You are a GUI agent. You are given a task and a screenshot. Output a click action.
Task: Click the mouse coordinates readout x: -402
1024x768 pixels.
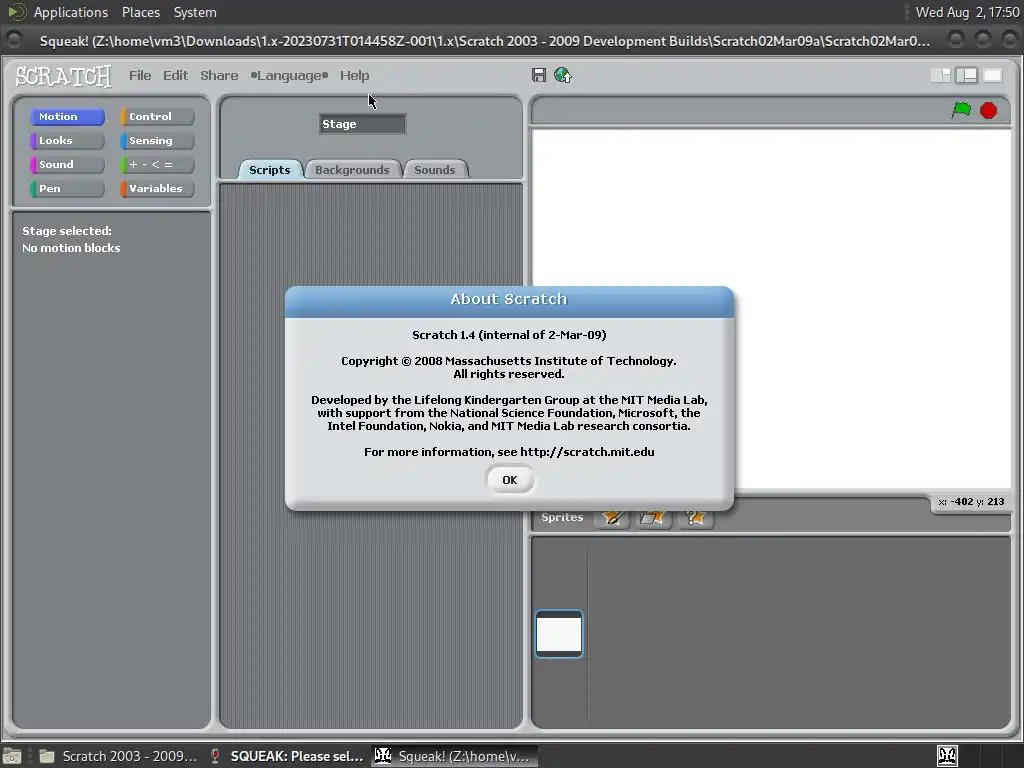971,502
